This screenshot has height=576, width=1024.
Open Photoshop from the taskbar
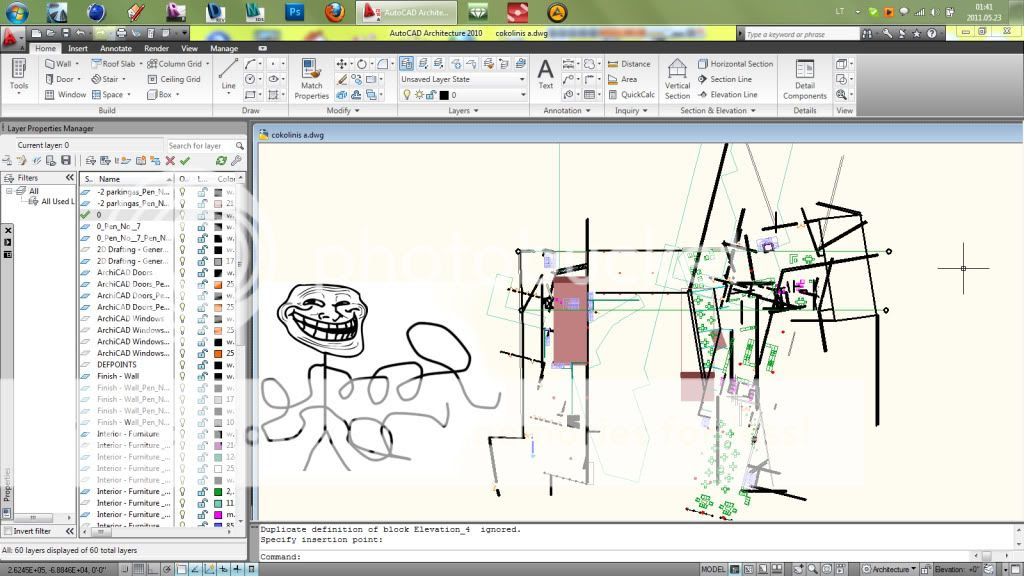point(295,12)
